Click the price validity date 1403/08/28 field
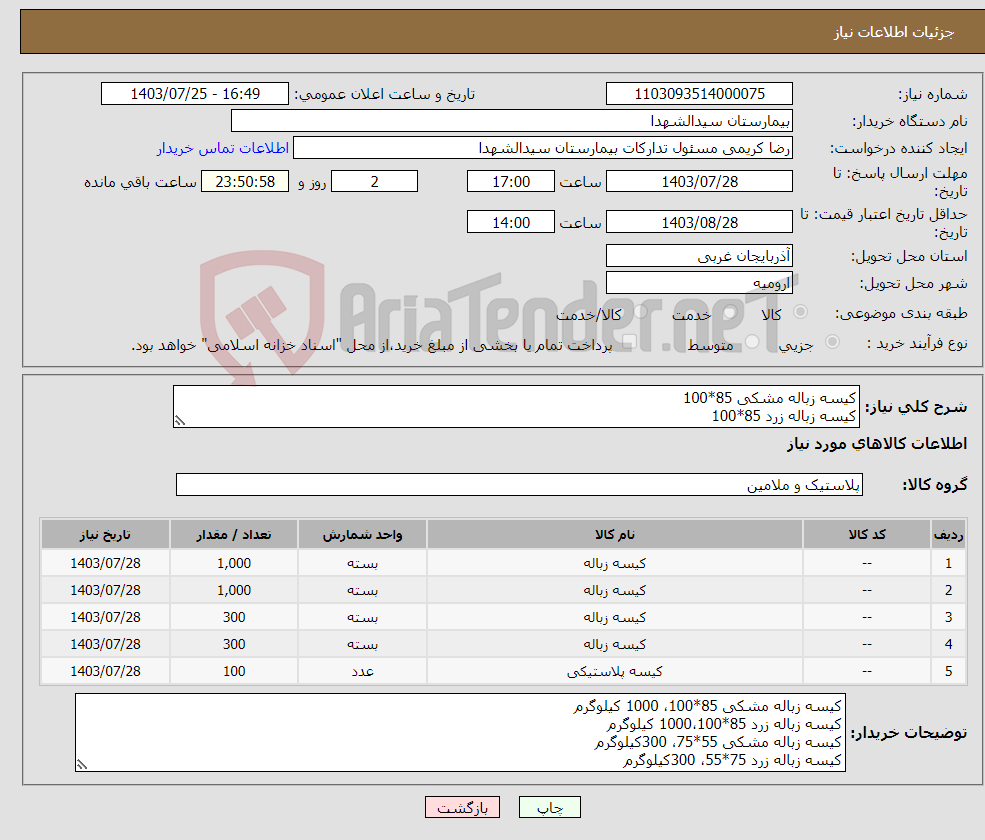985x840 pixels. pyautogui.click(x=699, y=222)
